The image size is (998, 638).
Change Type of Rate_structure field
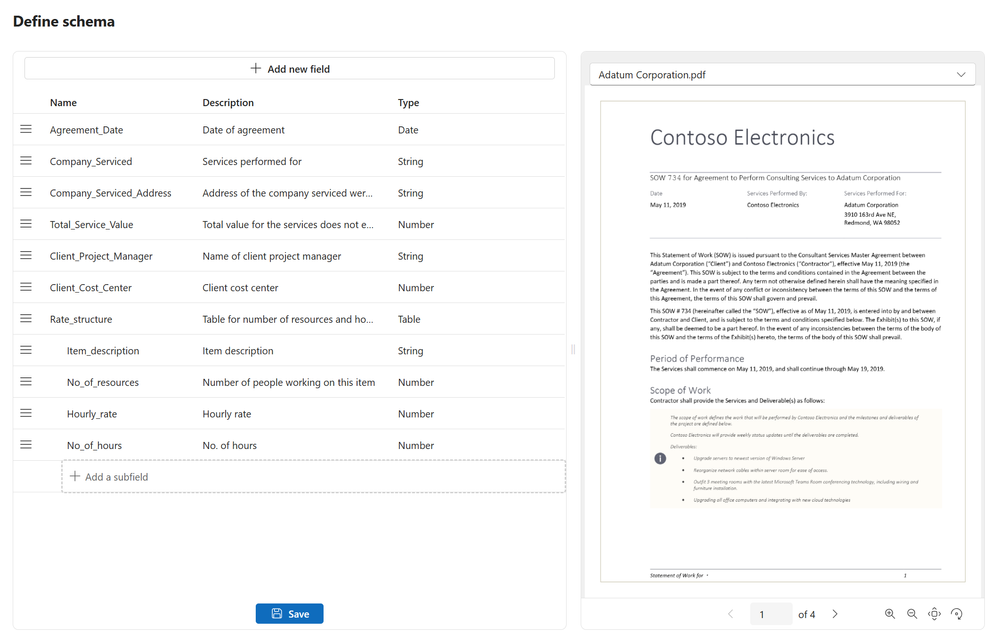pos(408,320)
